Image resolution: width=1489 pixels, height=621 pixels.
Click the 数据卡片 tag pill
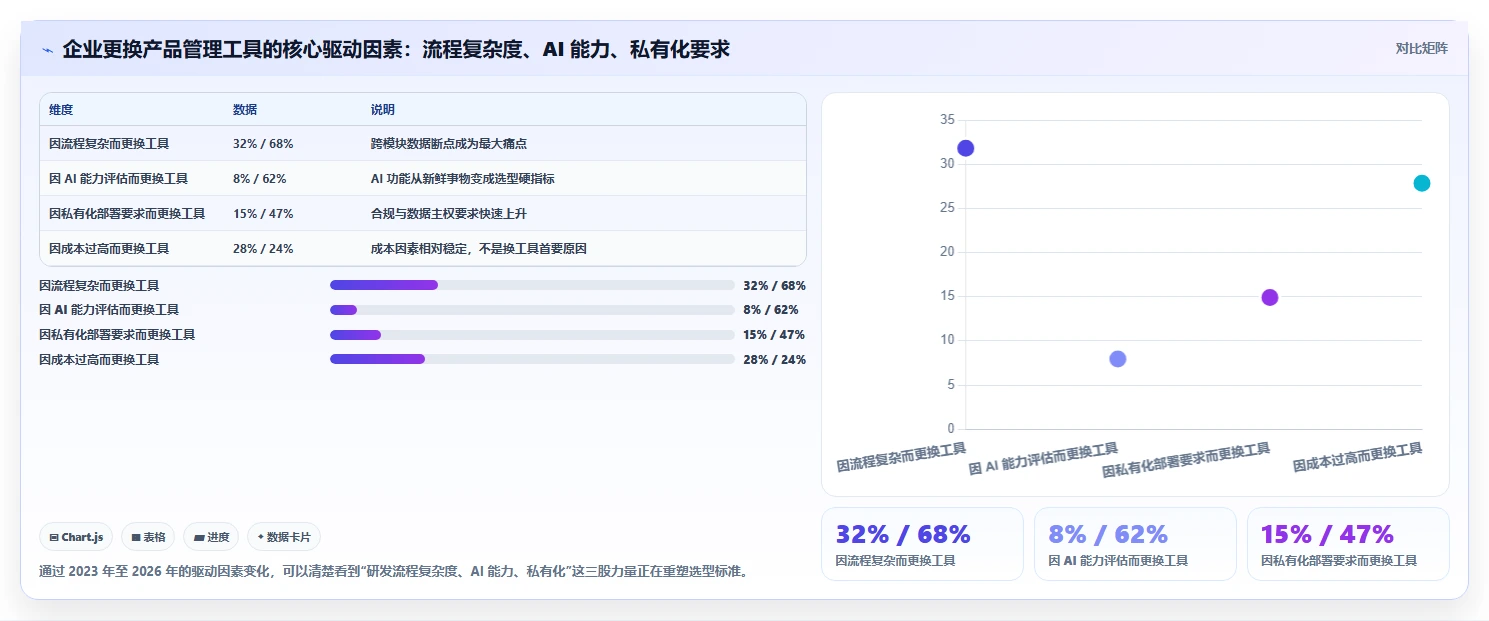tap(284, 537)
